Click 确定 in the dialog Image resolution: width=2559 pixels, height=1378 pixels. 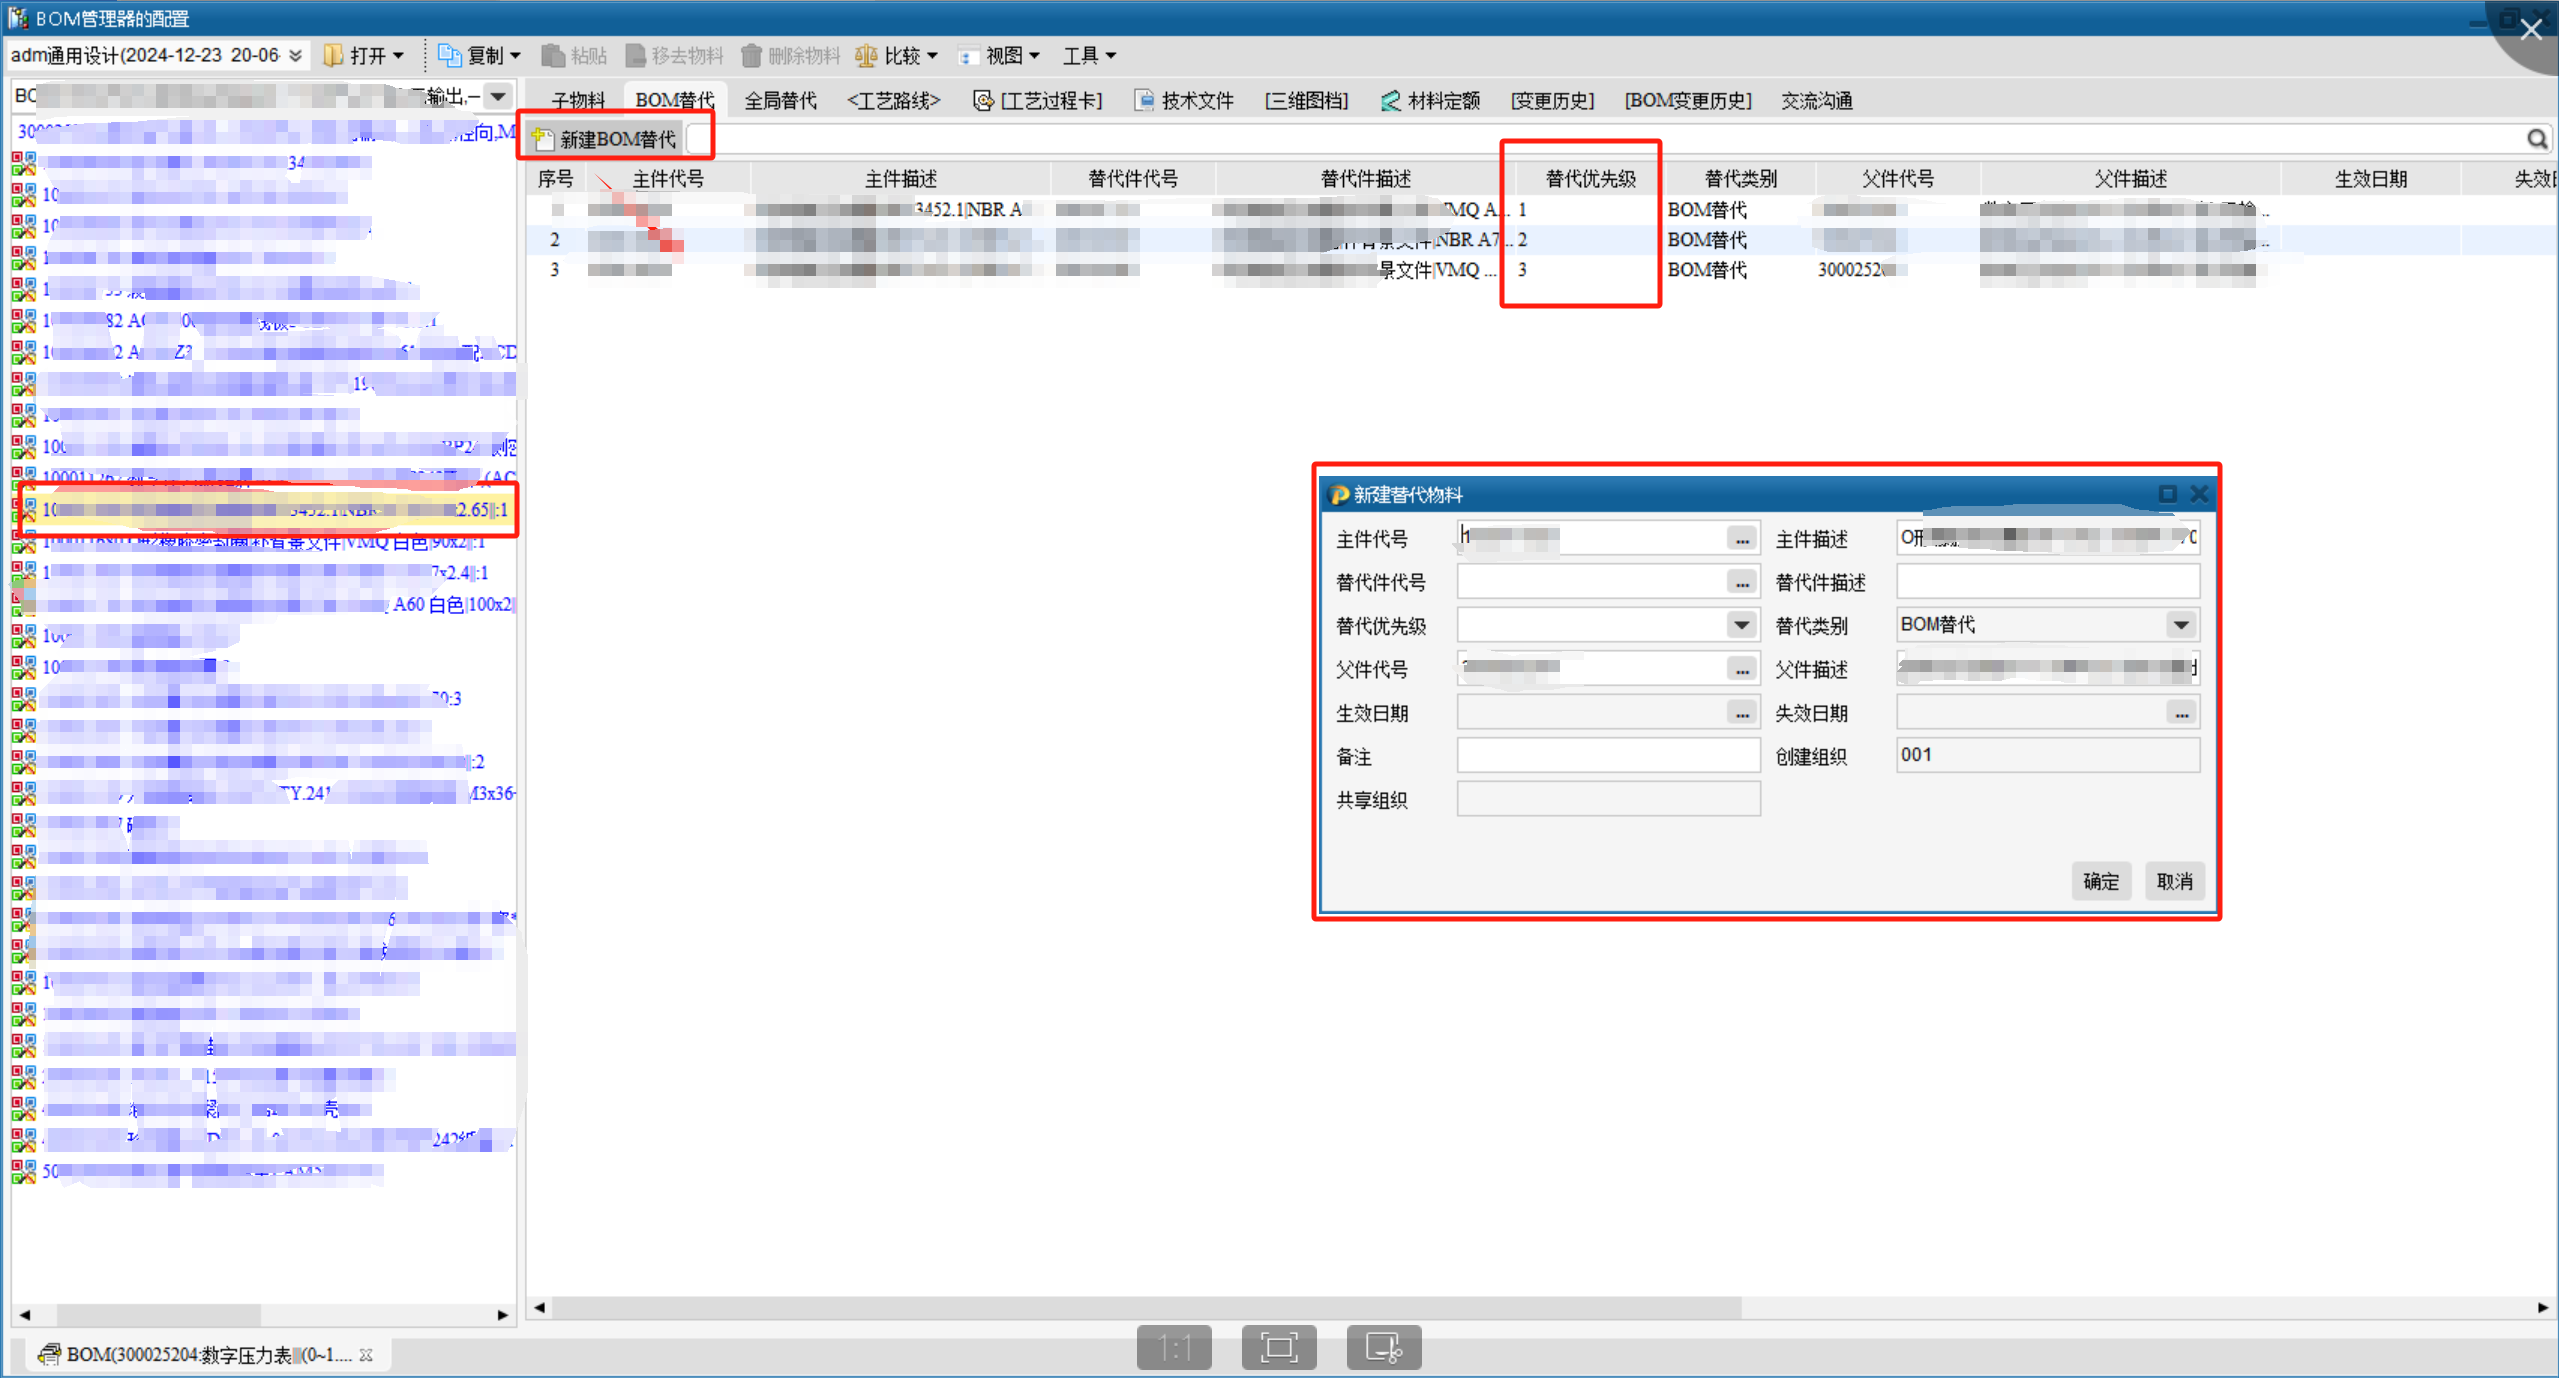(2100, 882)
